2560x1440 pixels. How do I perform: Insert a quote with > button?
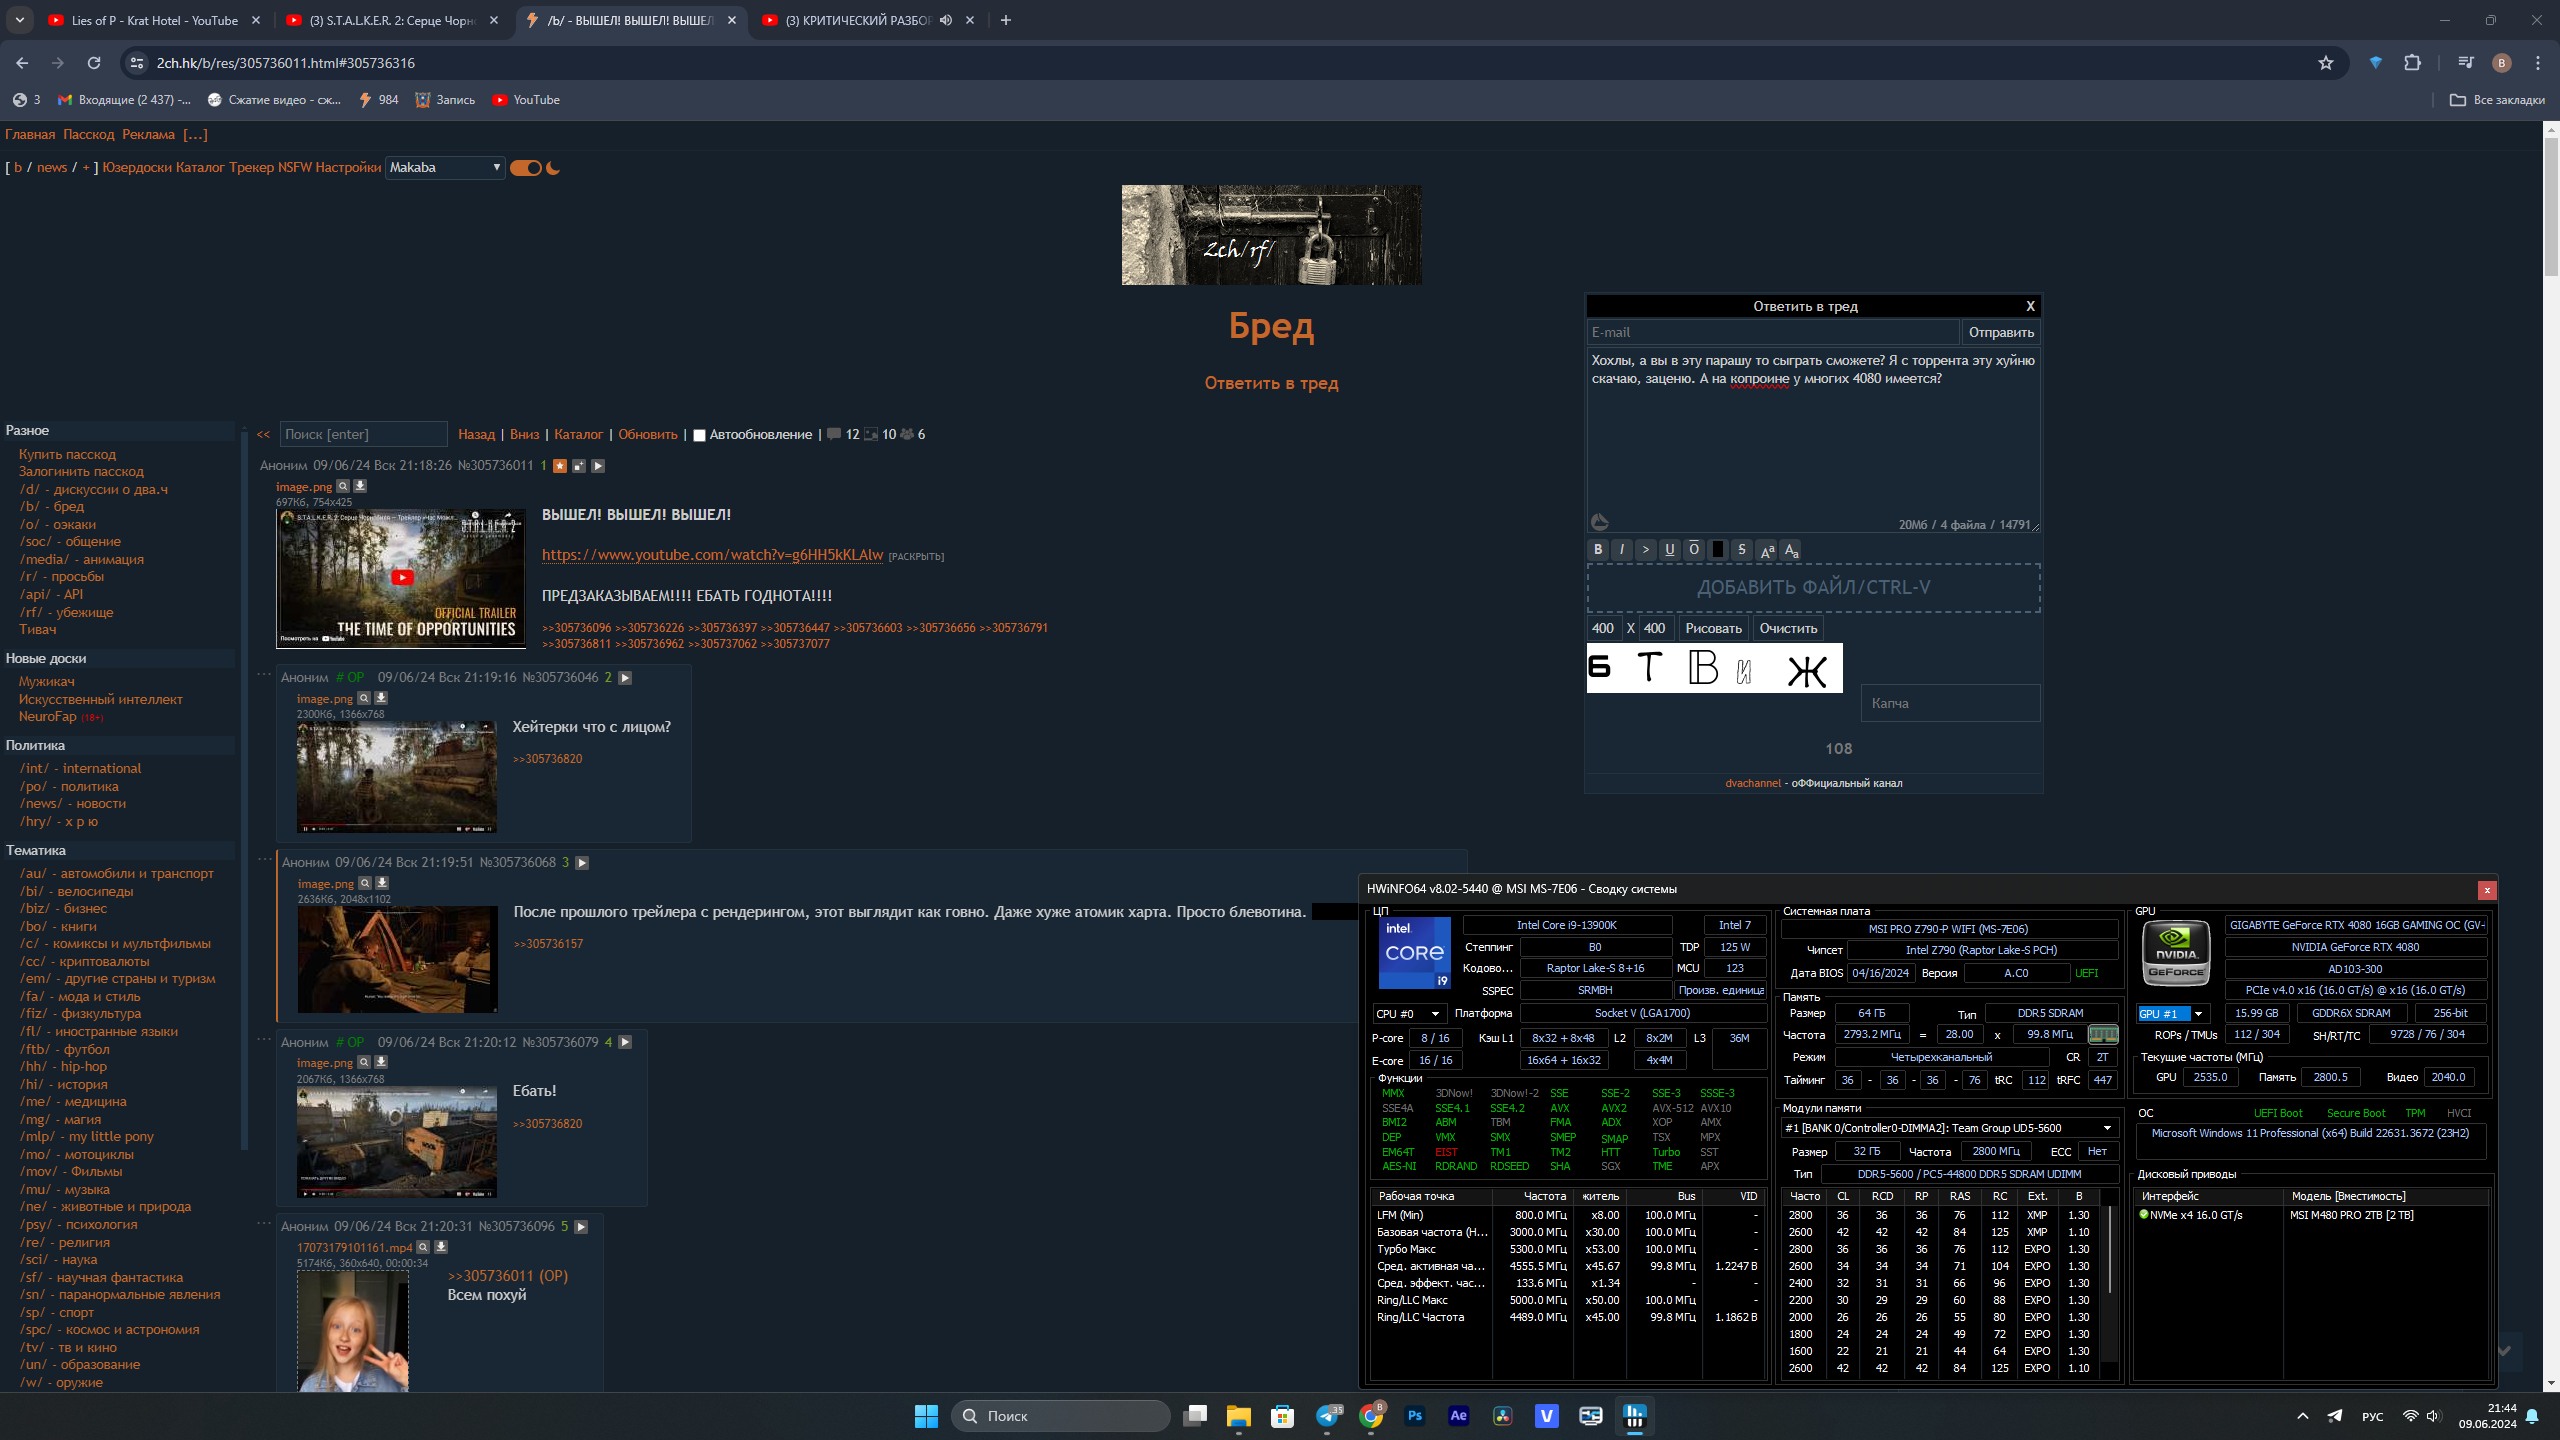click(x=1646, y=549)
